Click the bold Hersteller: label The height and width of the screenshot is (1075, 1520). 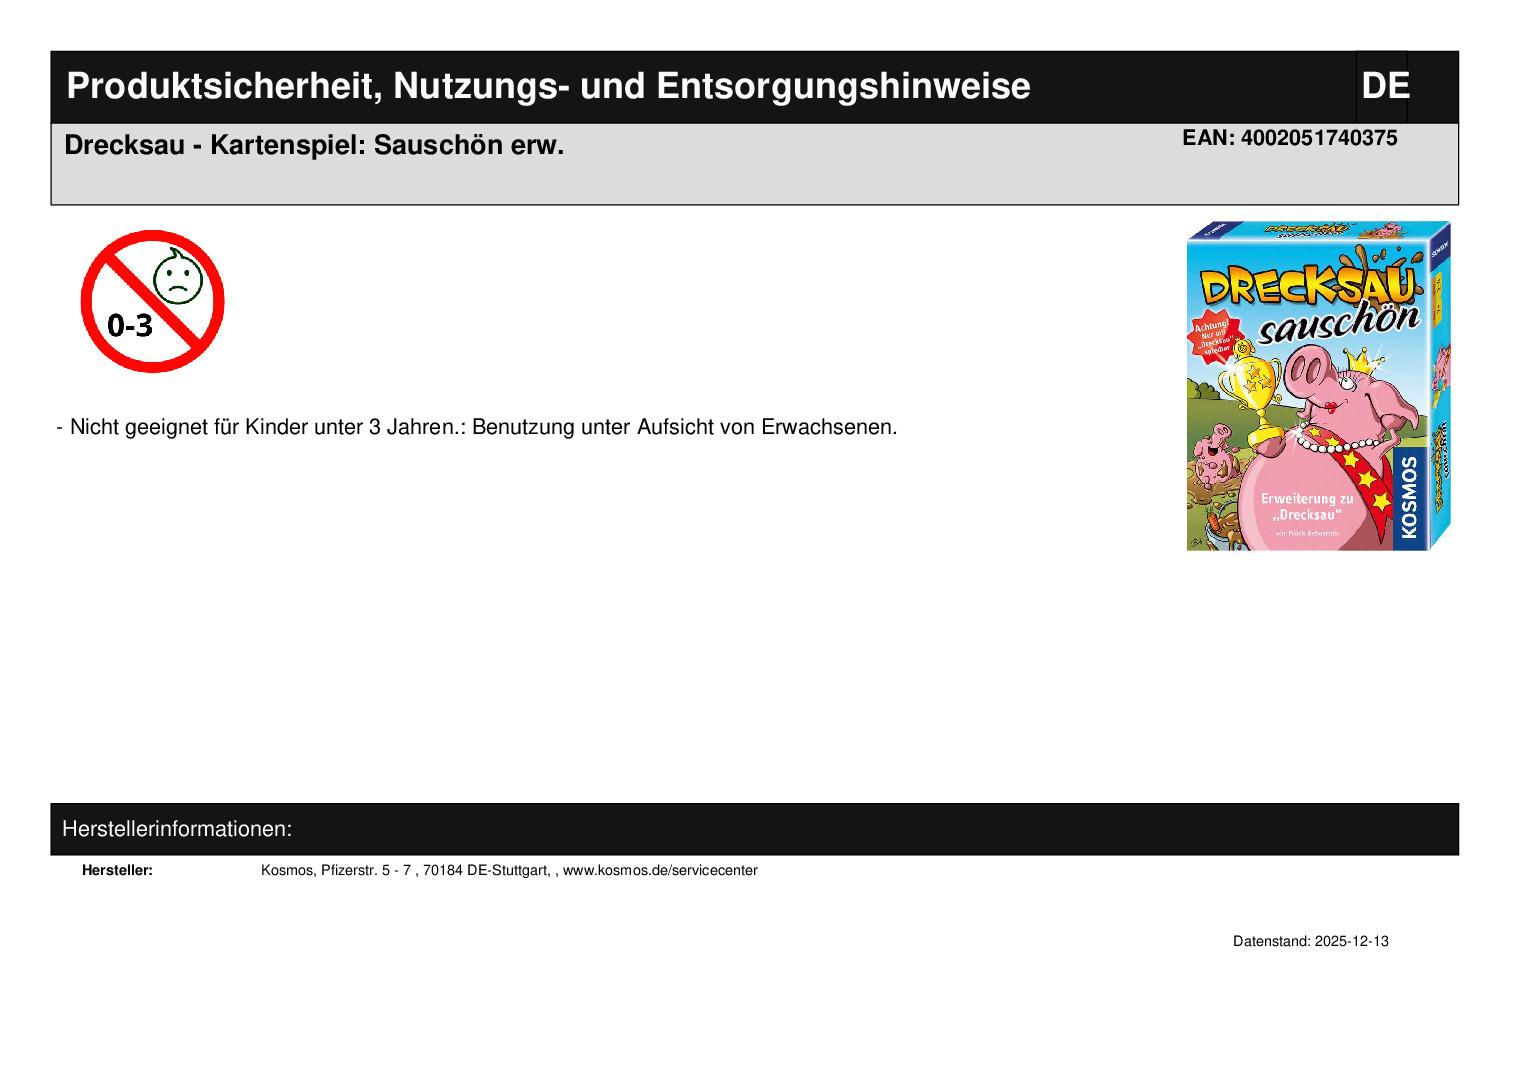[117, 871]
